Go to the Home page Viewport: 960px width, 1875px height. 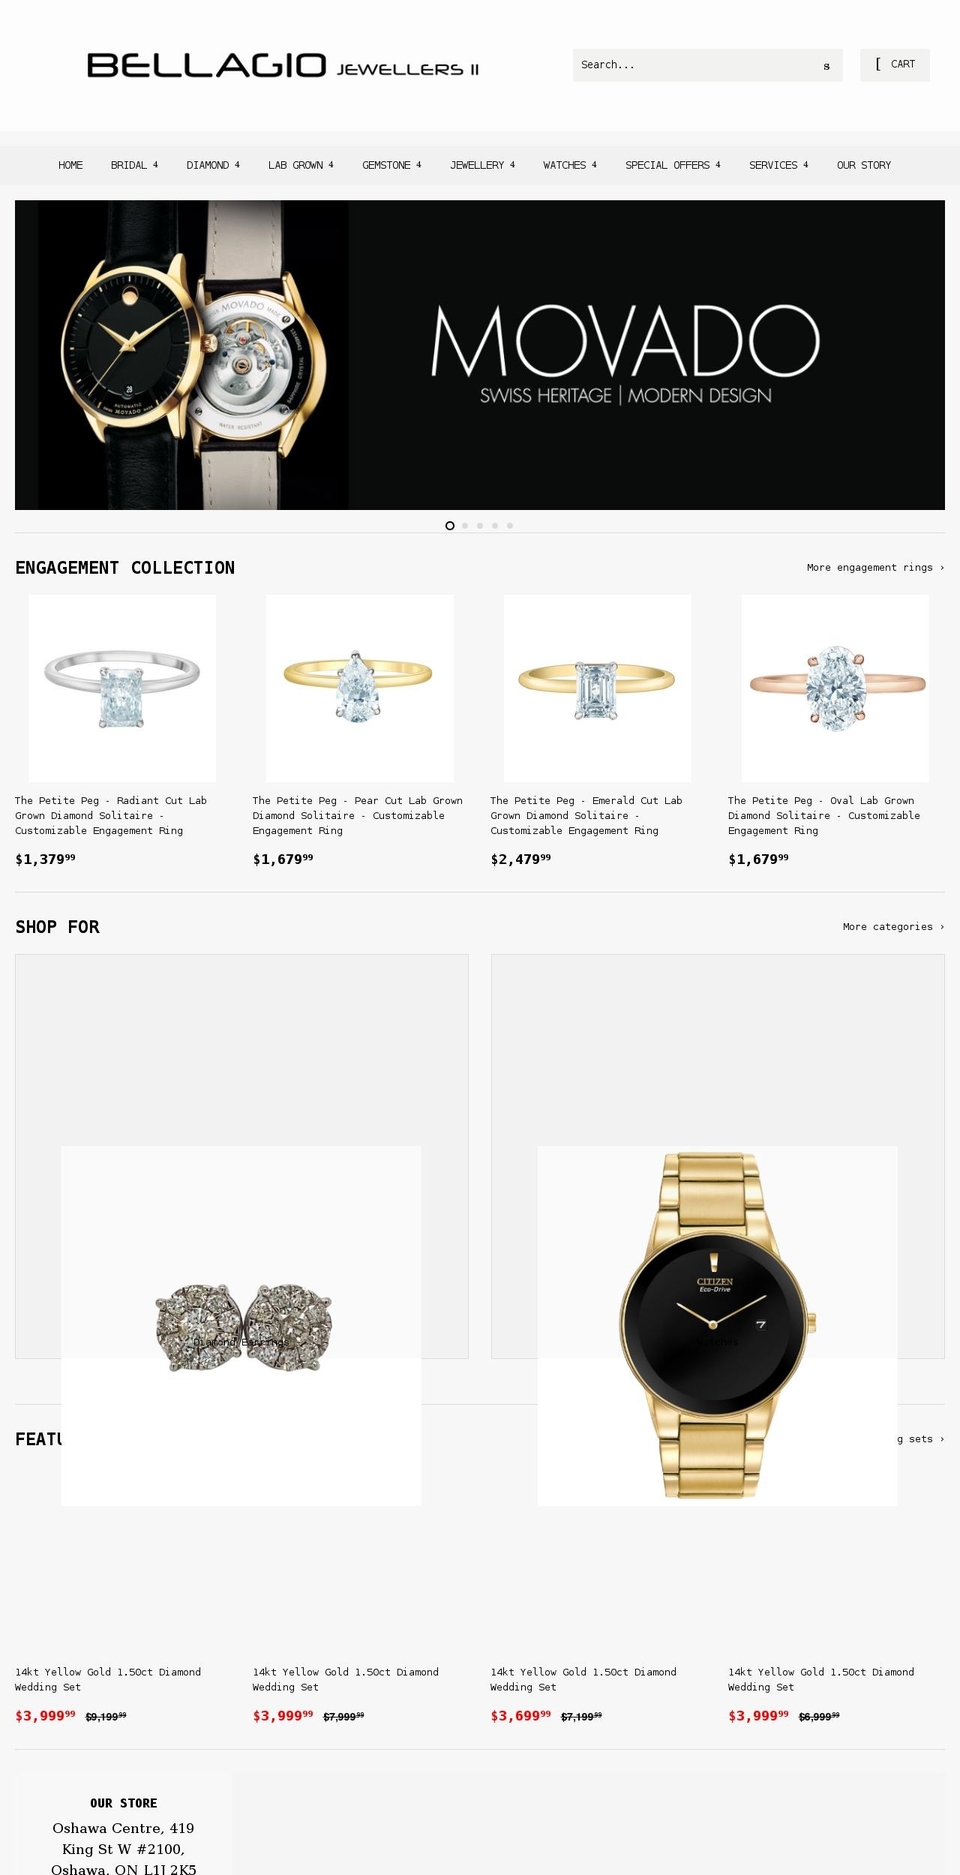pyautogui.click(x=71, y=166)
